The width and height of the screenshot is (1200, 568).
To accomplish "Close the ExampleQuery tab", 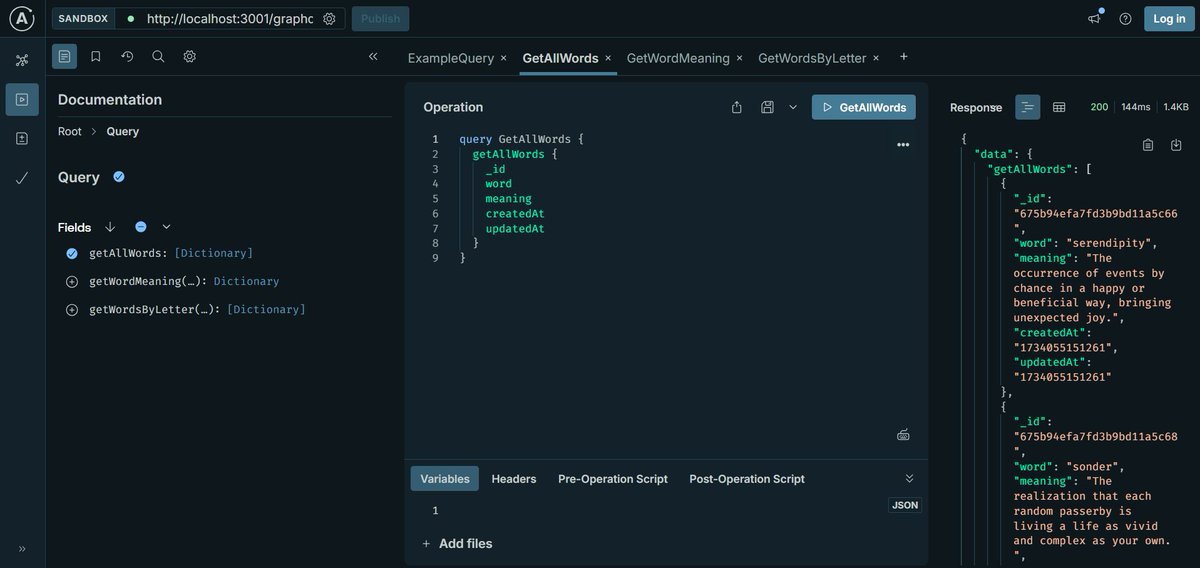I will click(503, 58).
